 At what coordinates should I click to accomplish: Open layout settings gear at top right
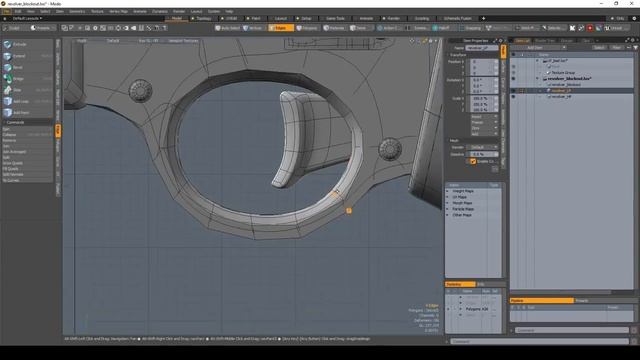(634, 18)
